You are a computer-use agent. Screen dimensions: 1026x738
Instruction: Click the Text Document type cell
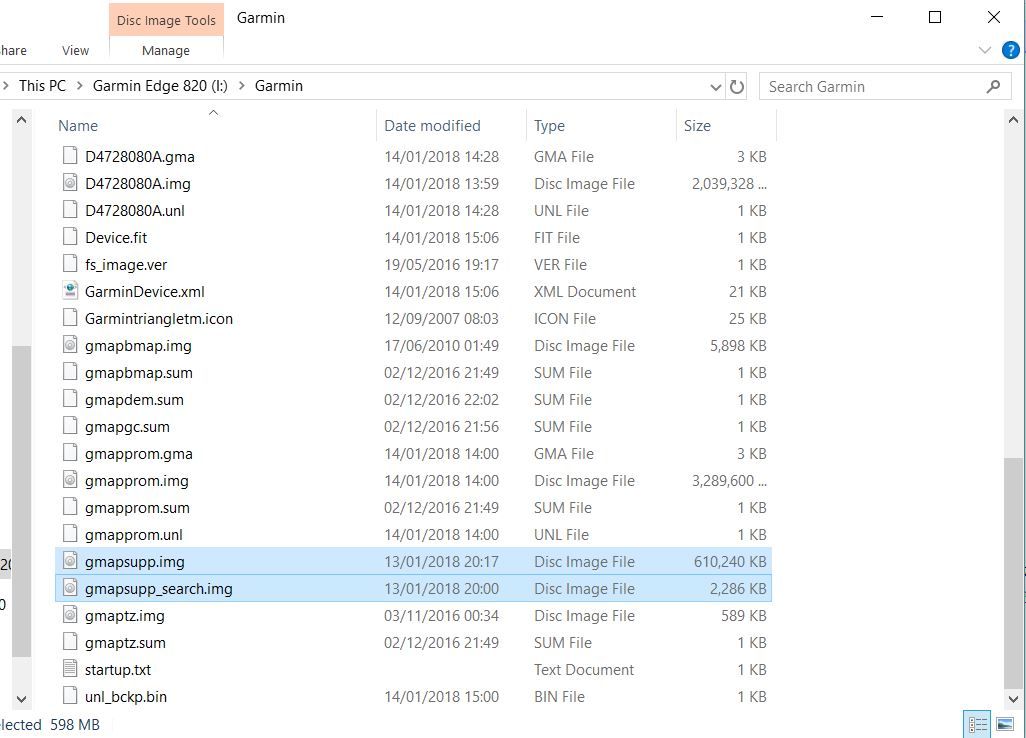point(584,669)
